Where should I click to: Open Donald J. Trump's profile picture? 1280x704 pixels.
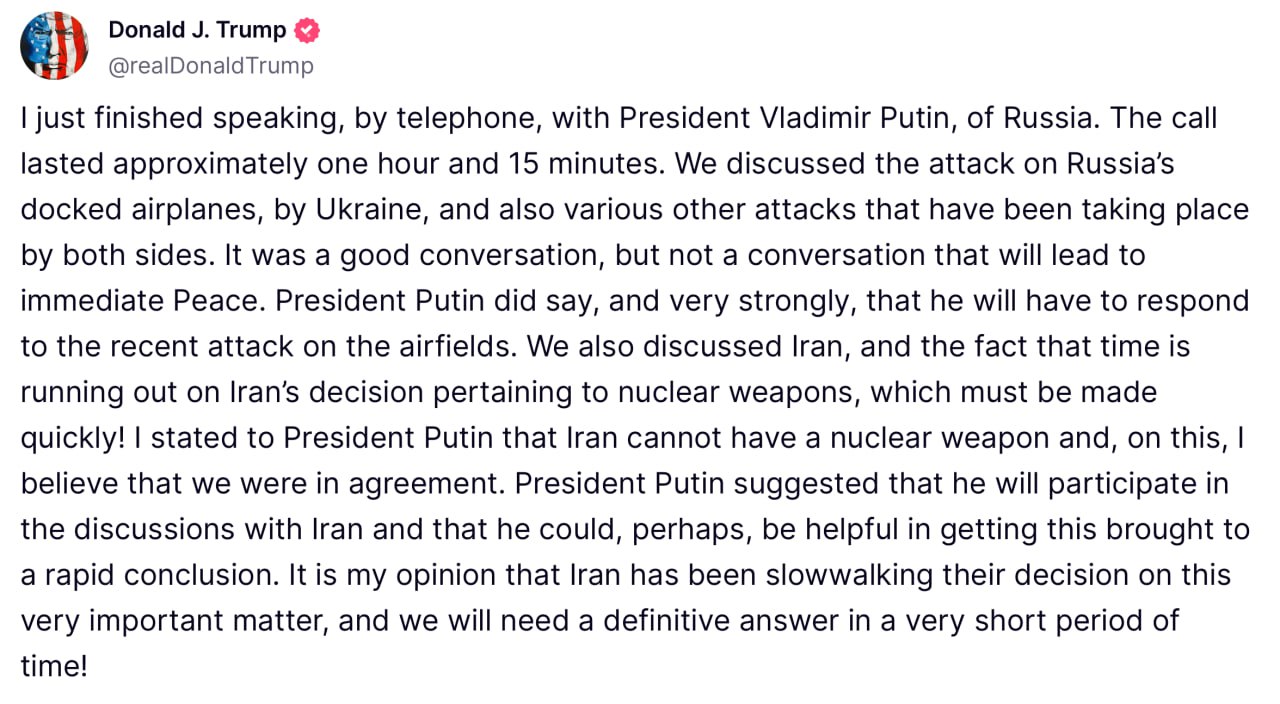[54, 45]
